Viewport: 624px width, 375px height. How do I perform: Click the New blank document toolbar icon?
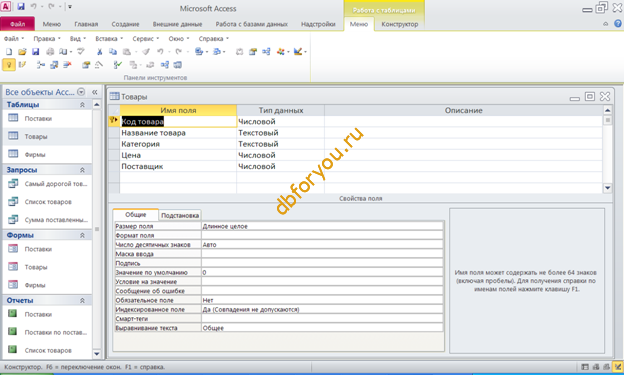click(9, 52)
